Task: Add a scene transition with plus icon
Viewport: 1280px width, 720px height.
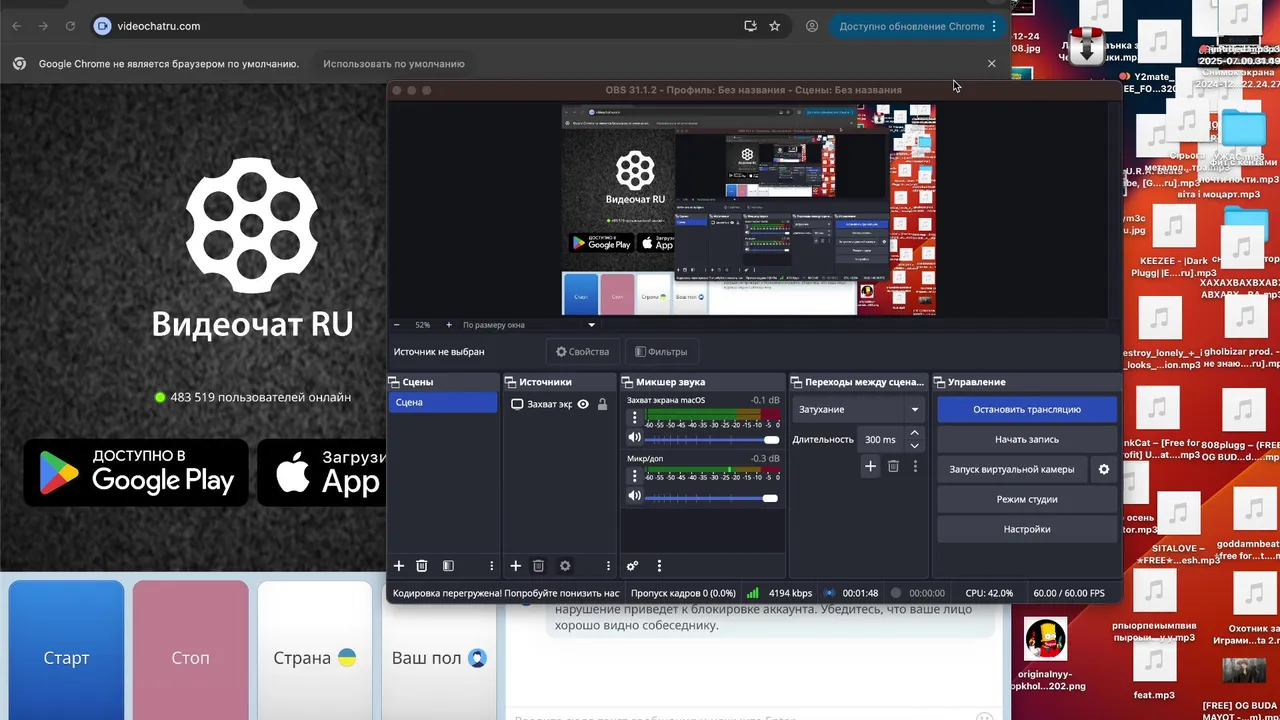Action: pos(870,466)
